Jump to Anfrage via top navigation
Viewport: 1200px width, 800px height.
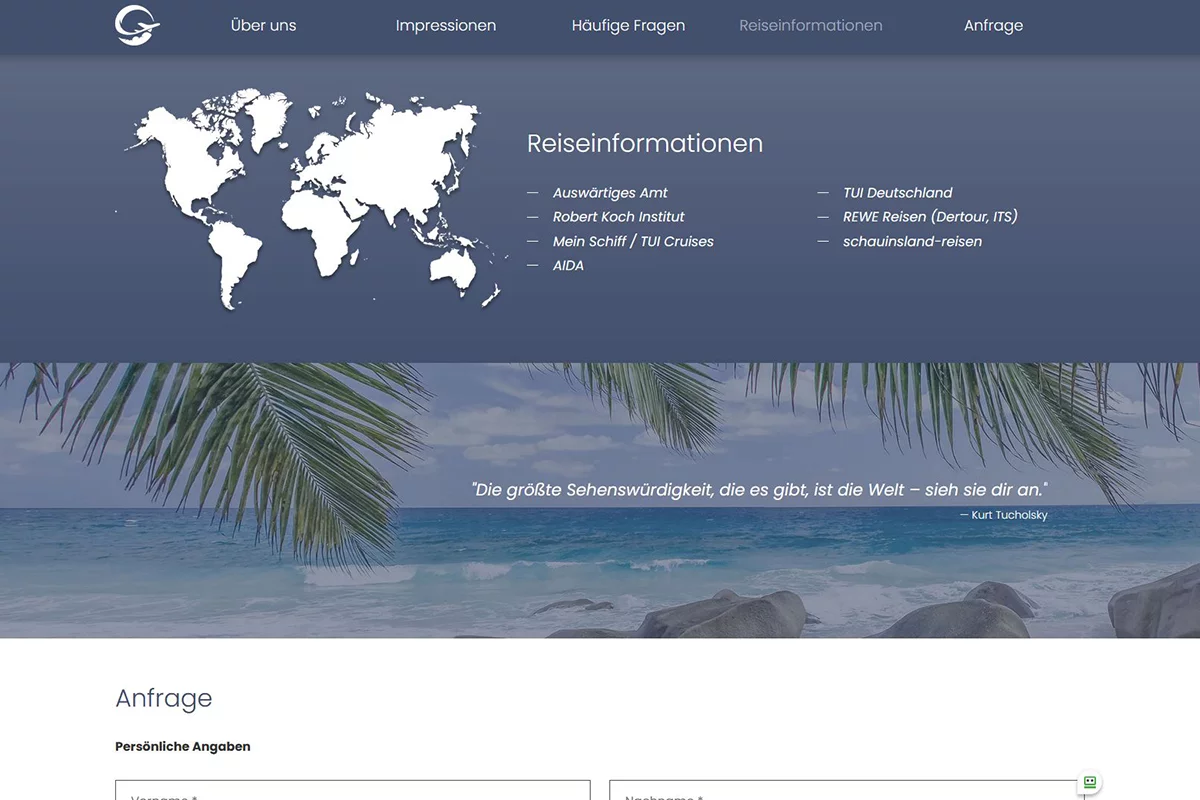pos(993,26)
